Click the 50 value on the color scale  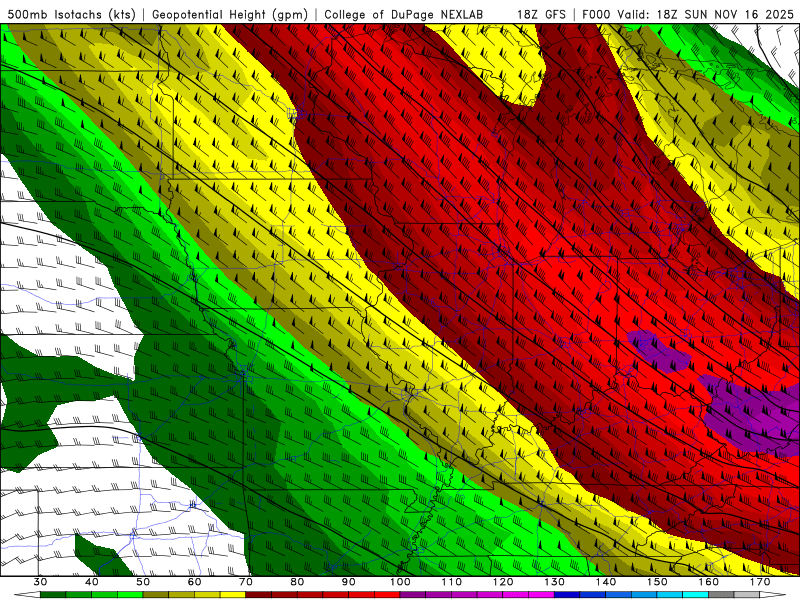pos(143,582)
